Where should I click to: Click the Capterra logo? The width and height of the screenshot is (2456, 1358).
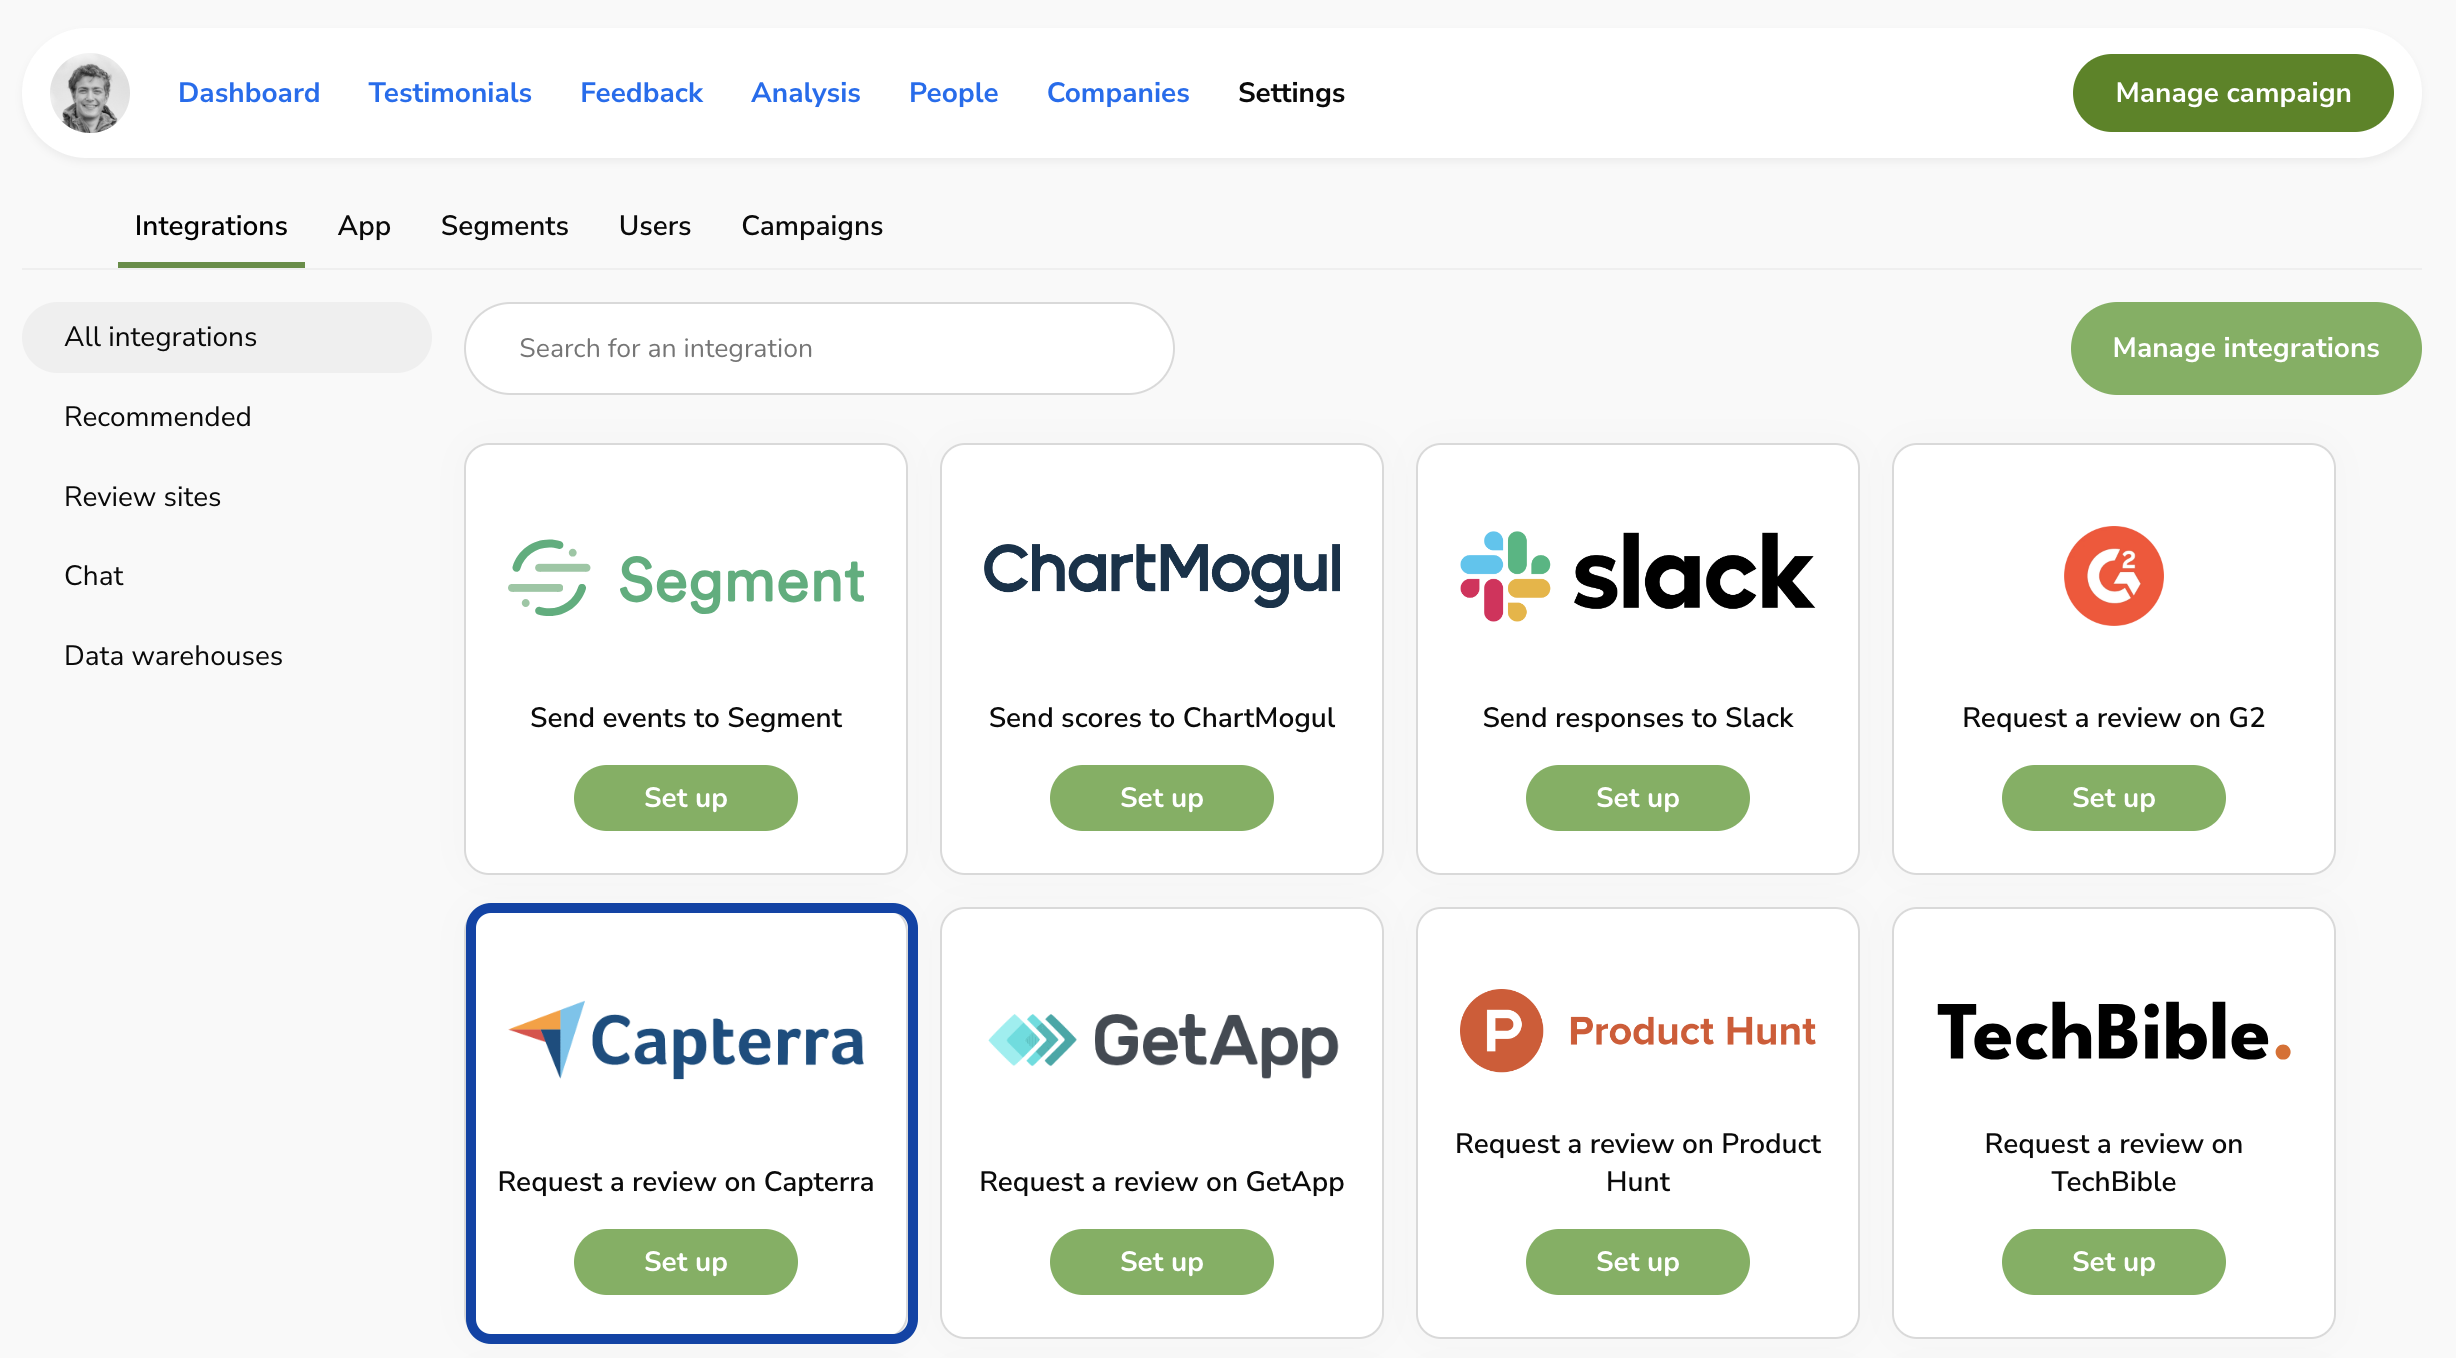[686, 1040]
